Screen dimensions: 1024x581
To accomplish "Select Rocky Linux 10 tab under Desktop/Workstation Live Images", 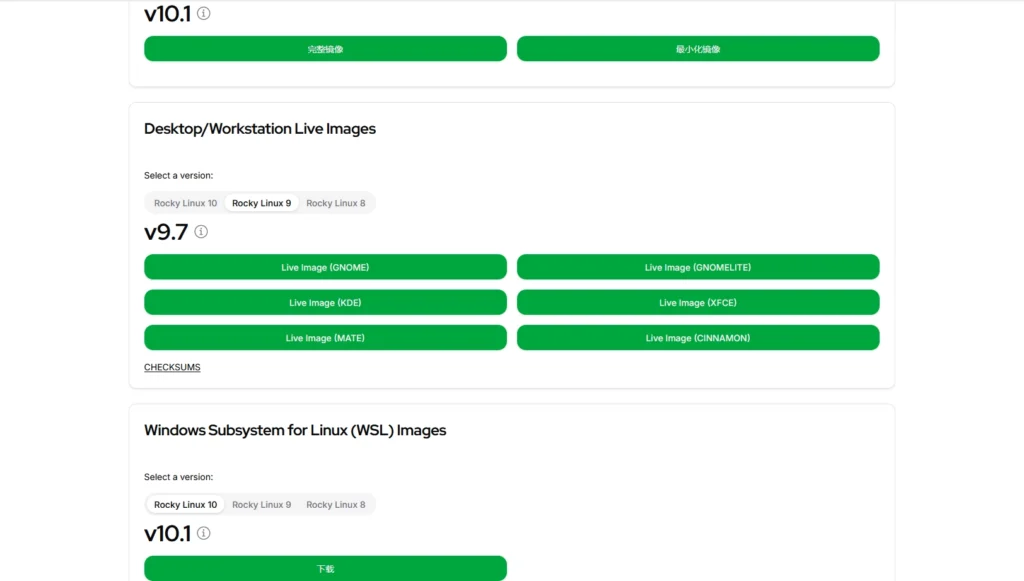I will pyautogui.click(x=185, y=203).
